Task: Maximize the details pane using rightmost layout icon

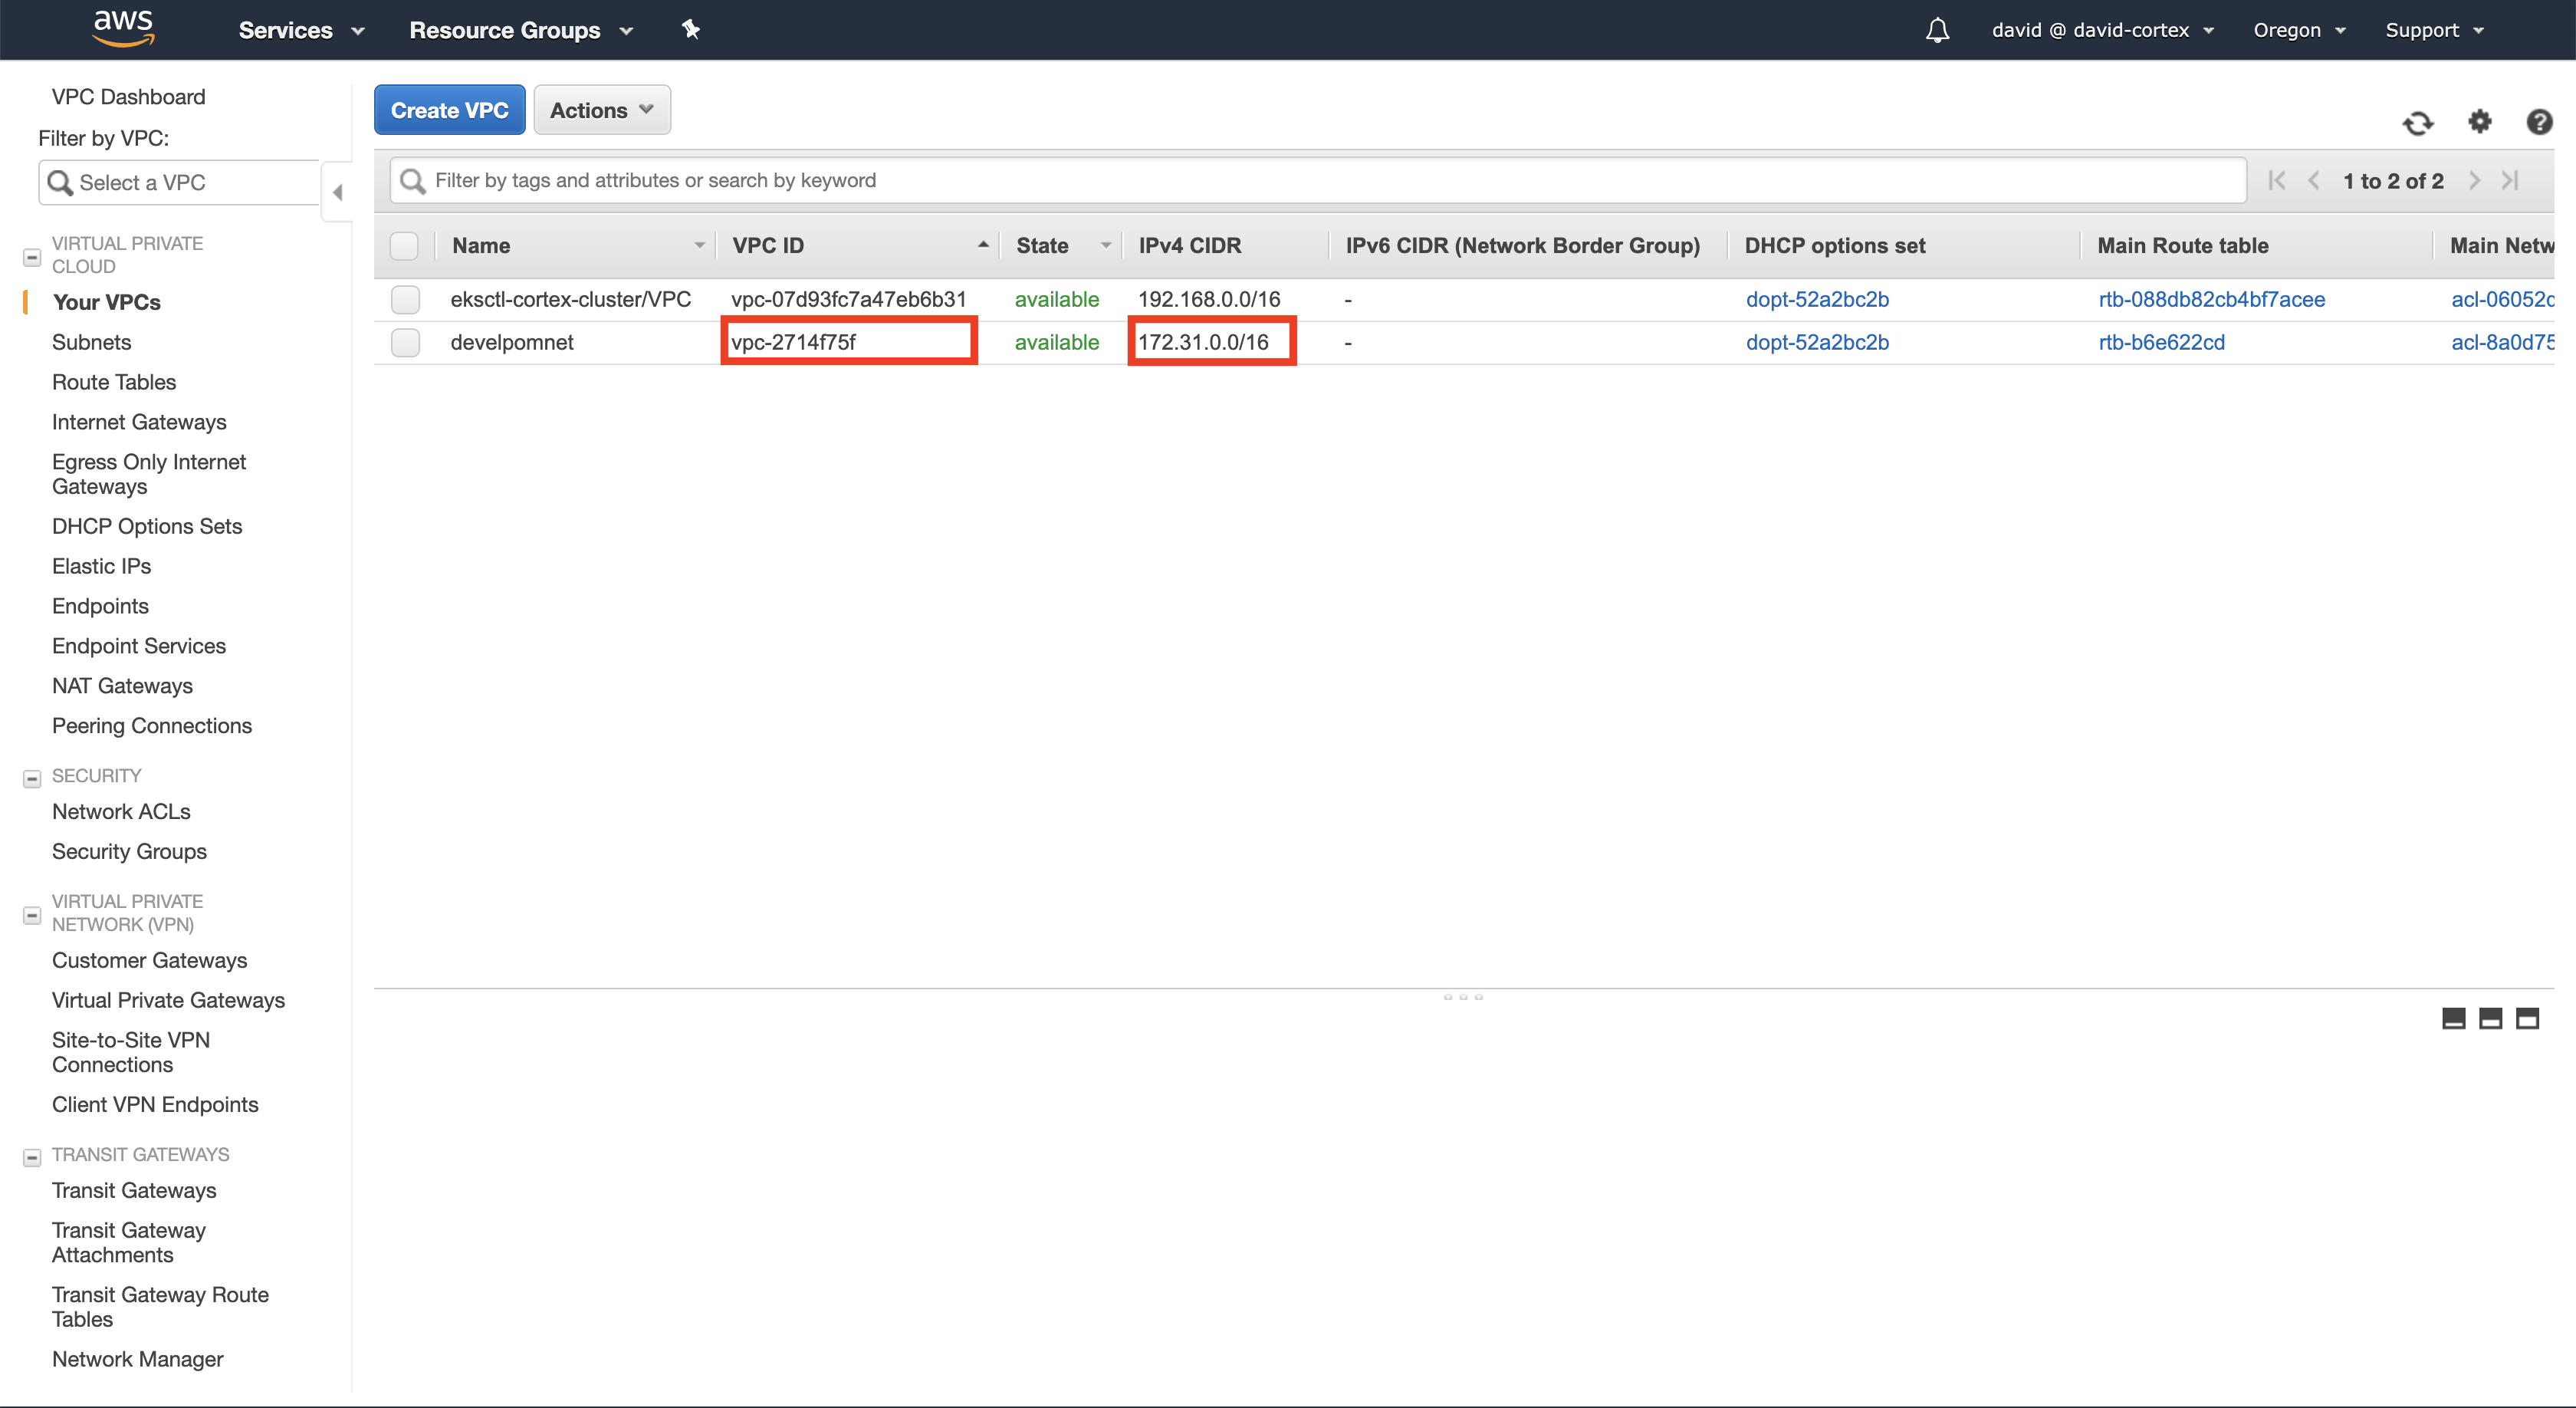Action: point(2527,1019)
